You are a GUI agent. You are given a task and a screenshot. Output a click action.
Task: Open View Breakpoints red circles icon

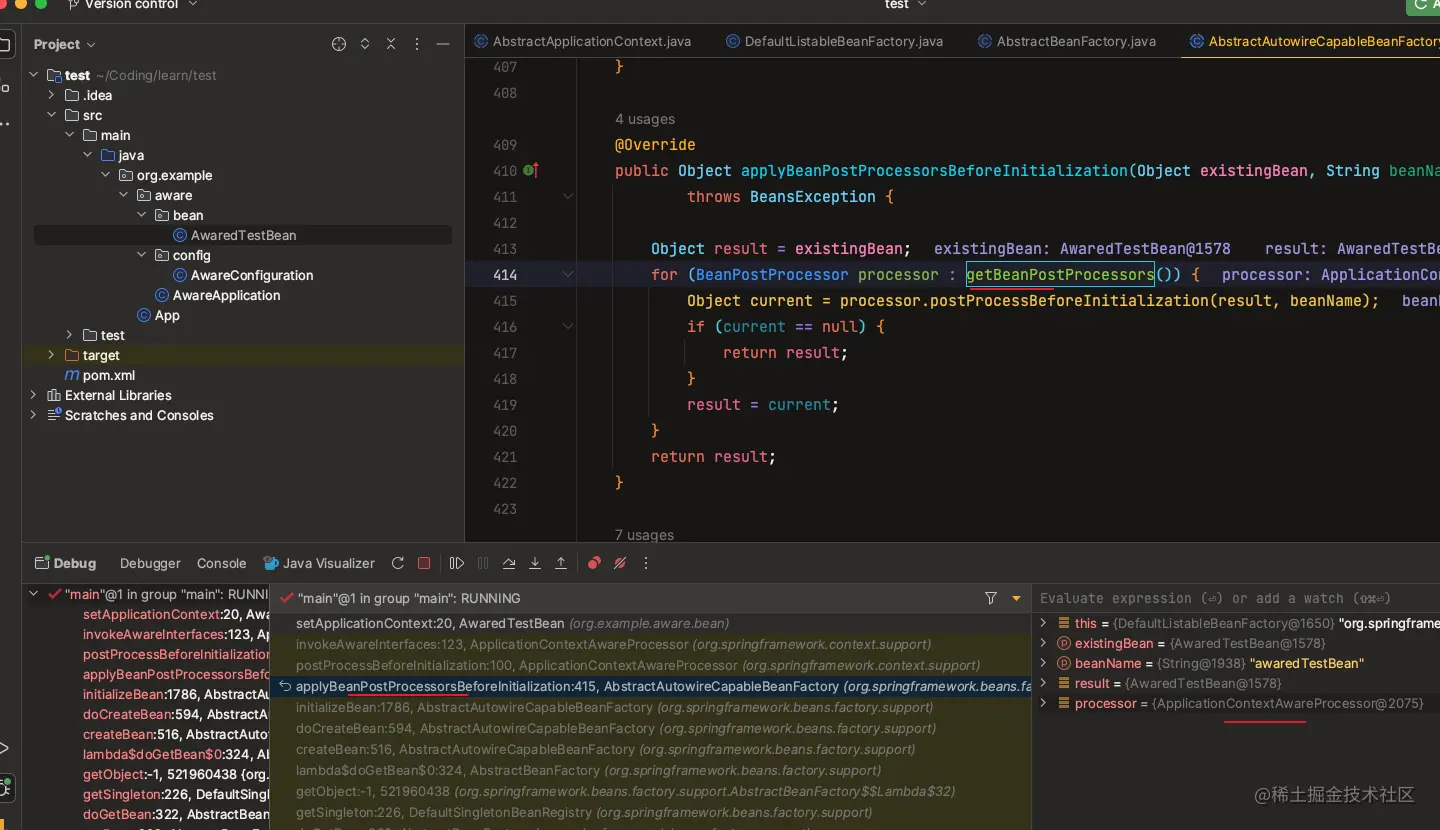pyautogui.click(x=594, y=563)
